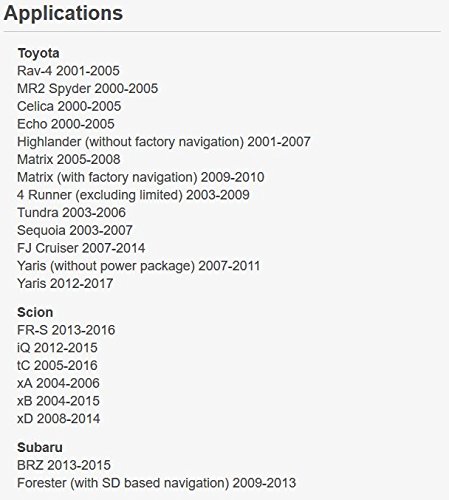The image size is (449, 500).
Task: Select the Applications heading
Action: pos(63,14)
